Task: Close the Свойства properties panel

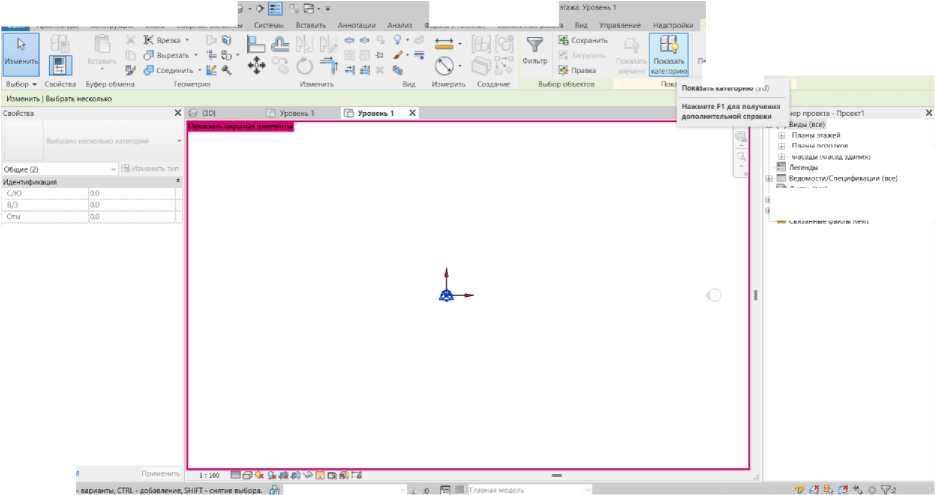Action: (179, 114)
